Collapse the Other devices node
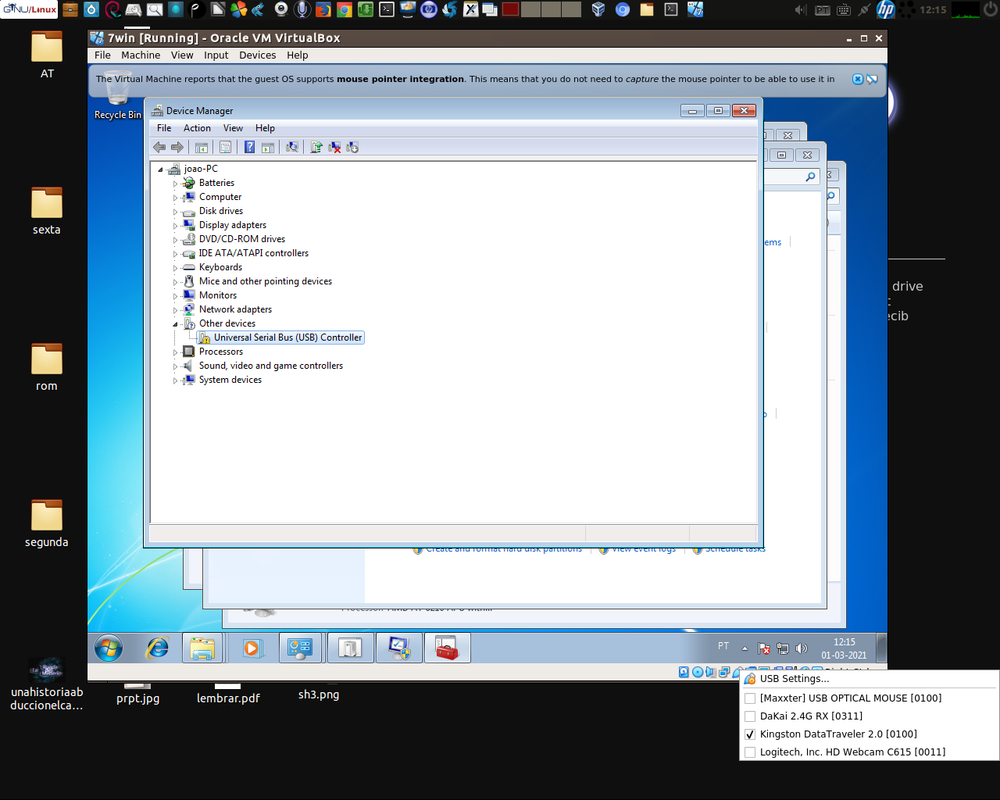 coord(175,324)
